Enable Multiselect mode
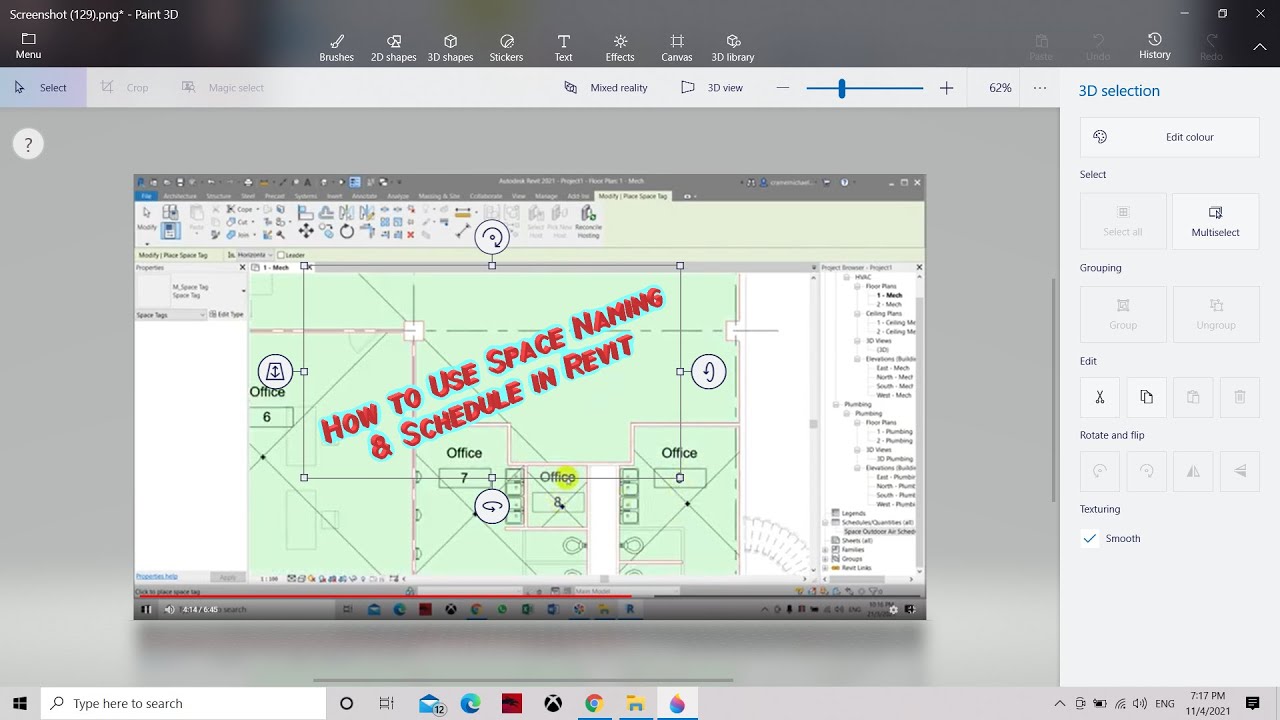 (x=1215, y=221)
